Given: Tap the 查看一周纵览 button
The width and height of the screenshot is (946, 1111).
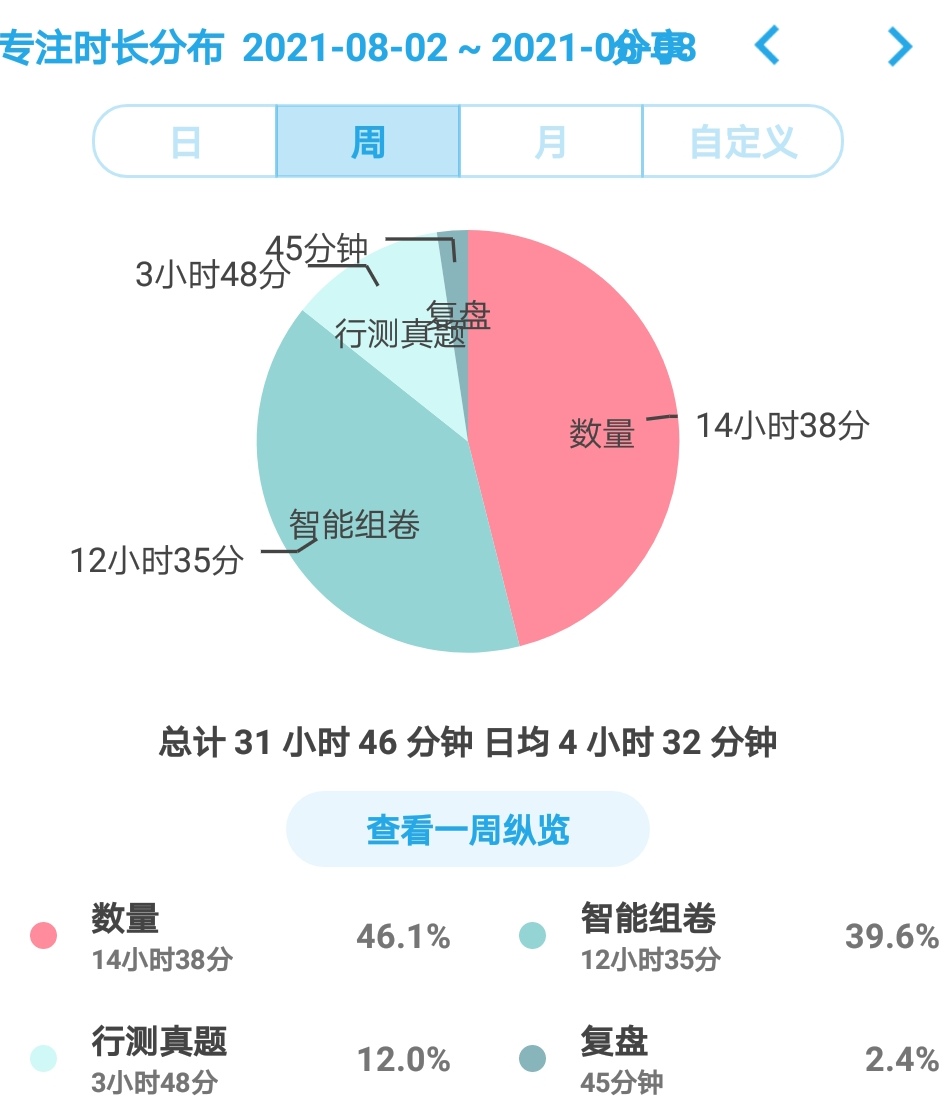Looking at the screenshot, I should point(468,829).
